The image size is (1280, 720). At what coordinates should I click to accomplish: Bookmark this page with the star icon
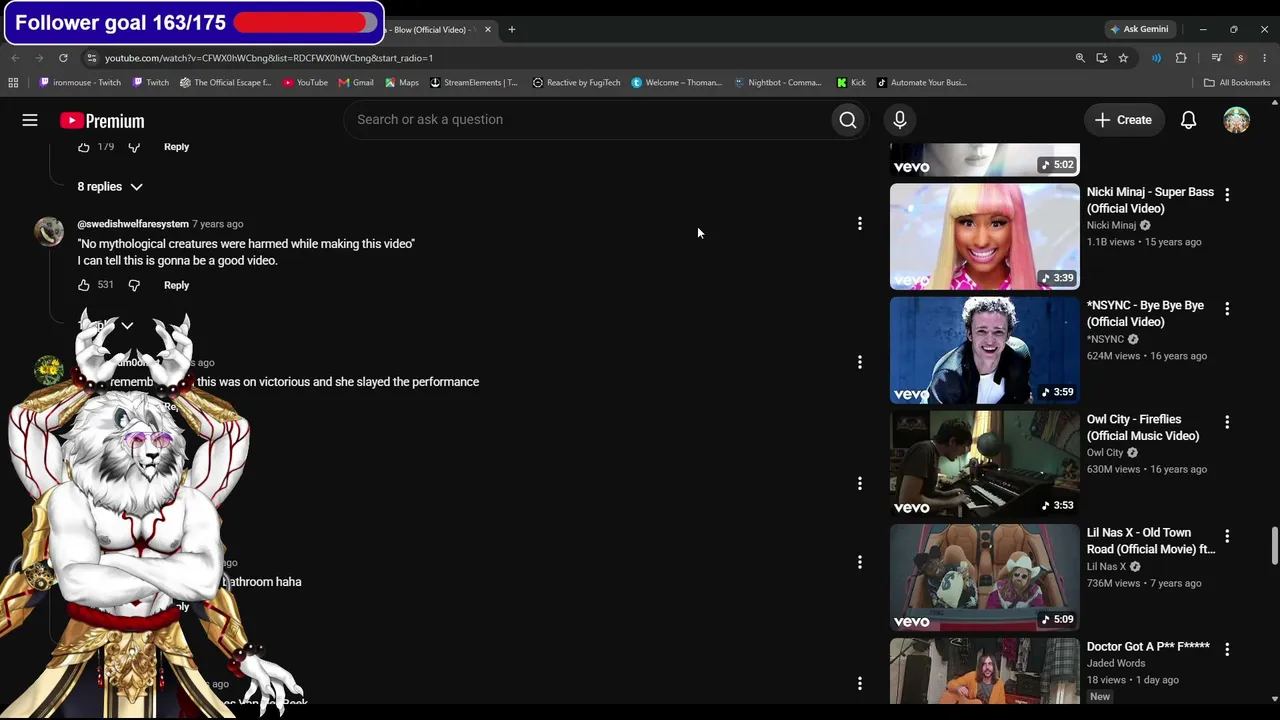pyautogui.click(x=1123, y=58)
